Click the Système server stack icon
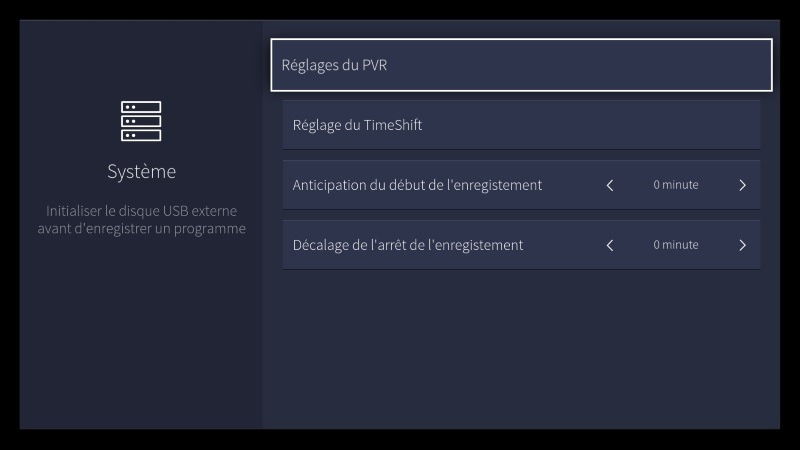The height and width of the screenshot is (450, 800). [141, 121]
